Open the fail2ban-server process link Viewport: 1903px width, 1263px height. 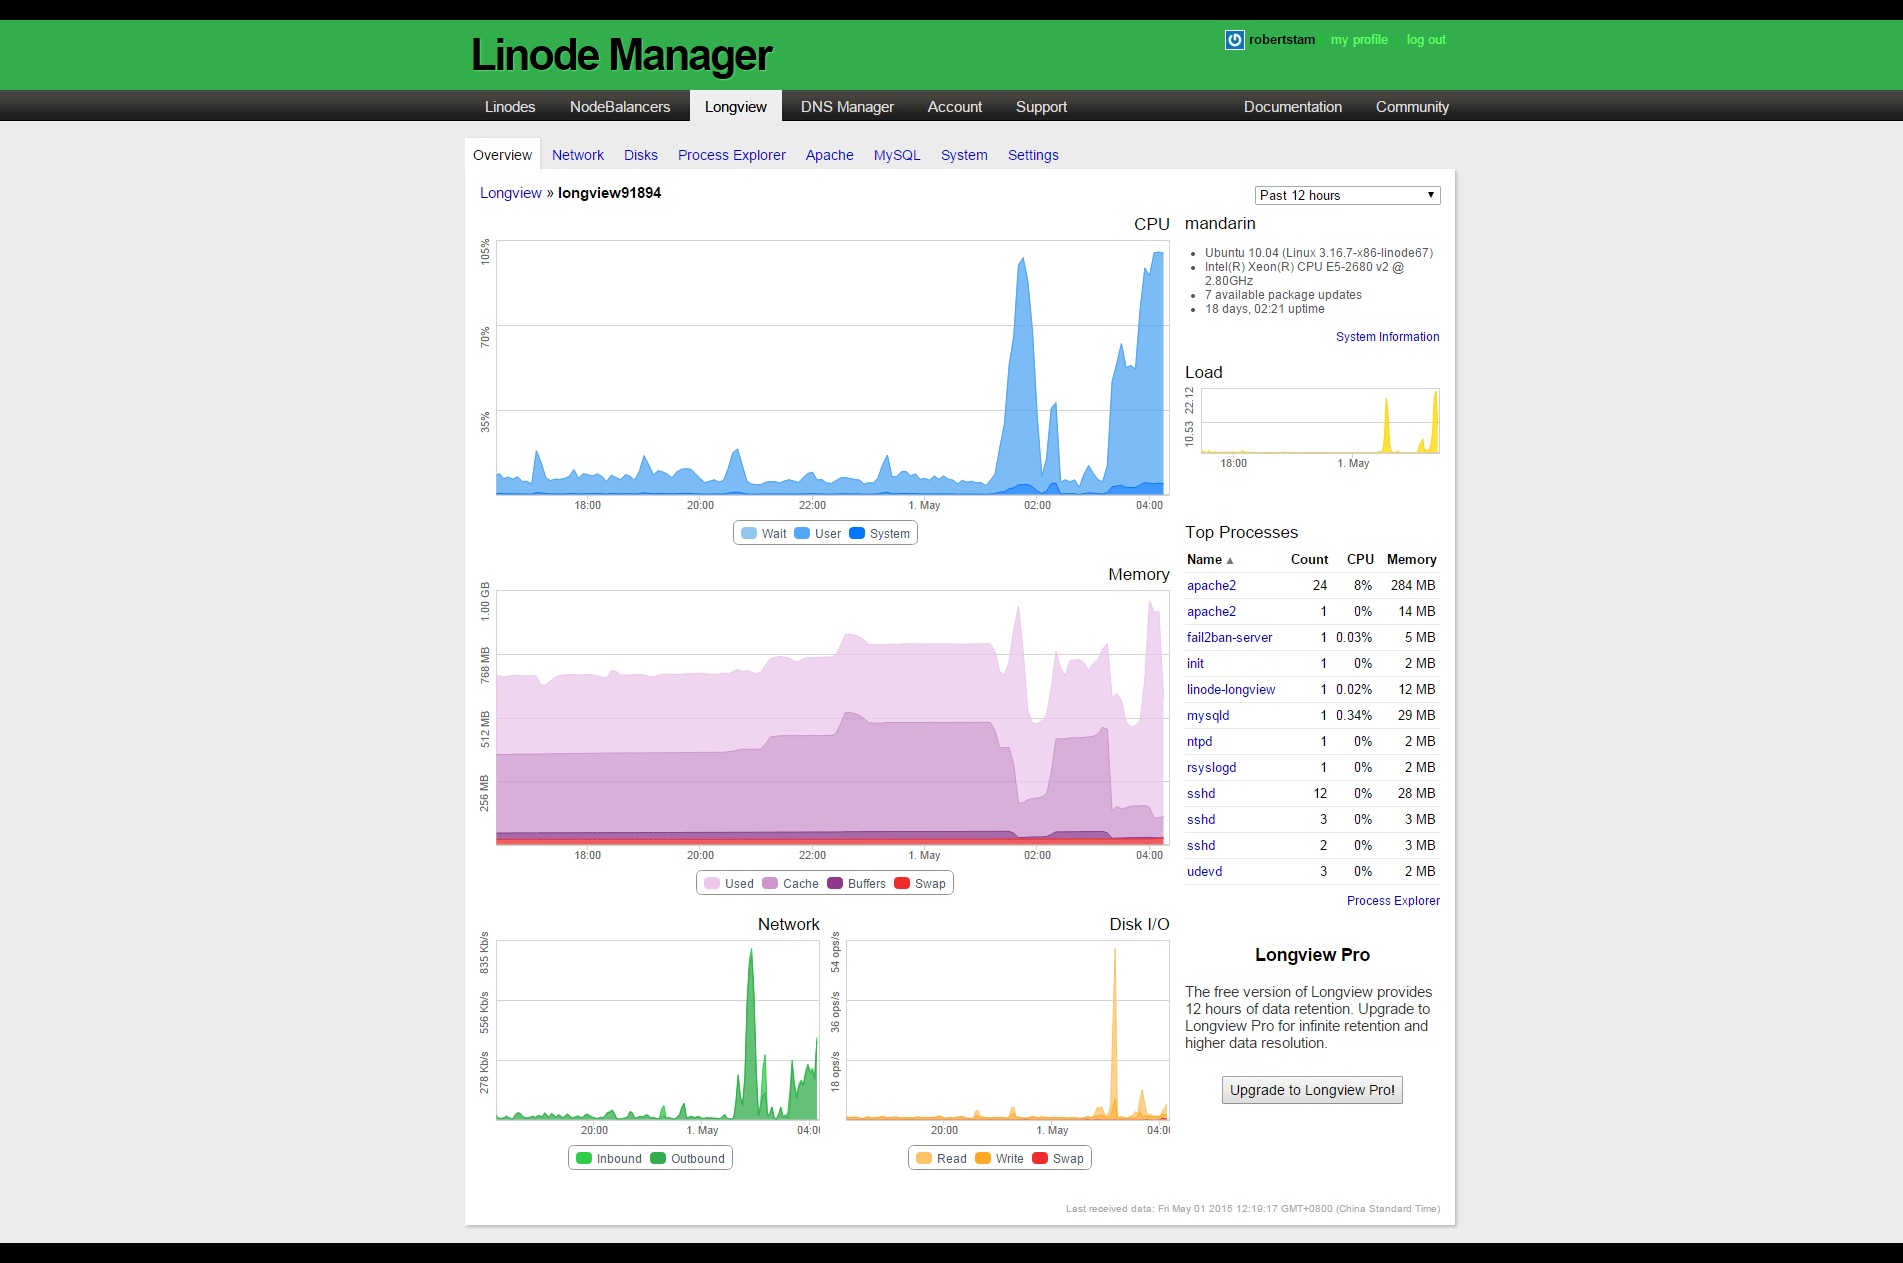[1229, 638]
